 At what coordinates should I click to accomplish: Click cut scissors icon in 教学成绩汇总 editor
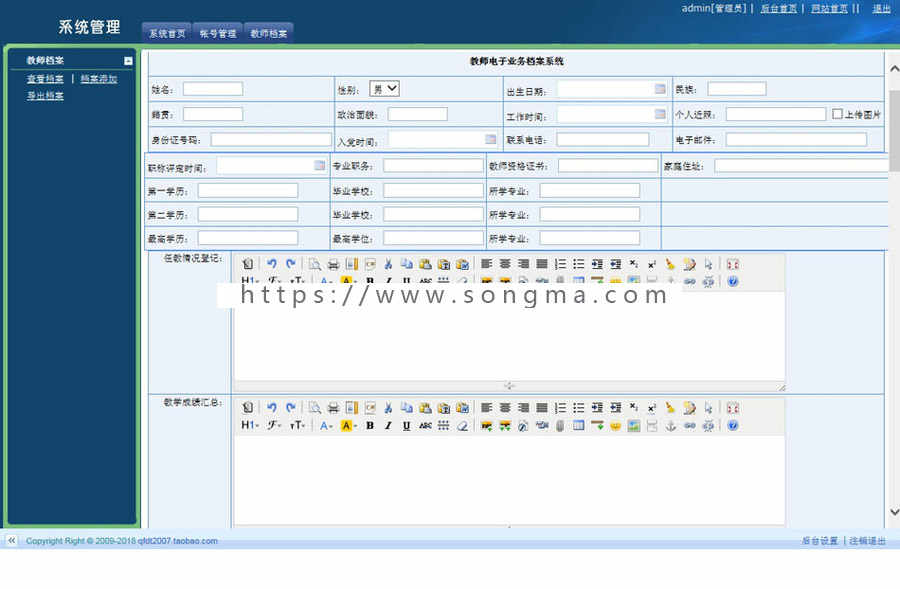388,408
